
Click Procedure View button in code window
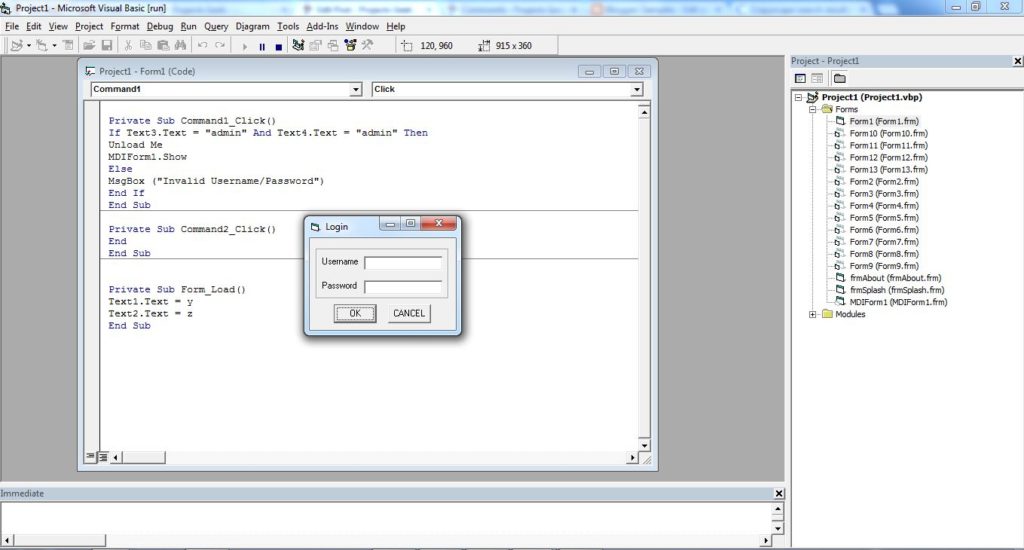tap(91, 457)
